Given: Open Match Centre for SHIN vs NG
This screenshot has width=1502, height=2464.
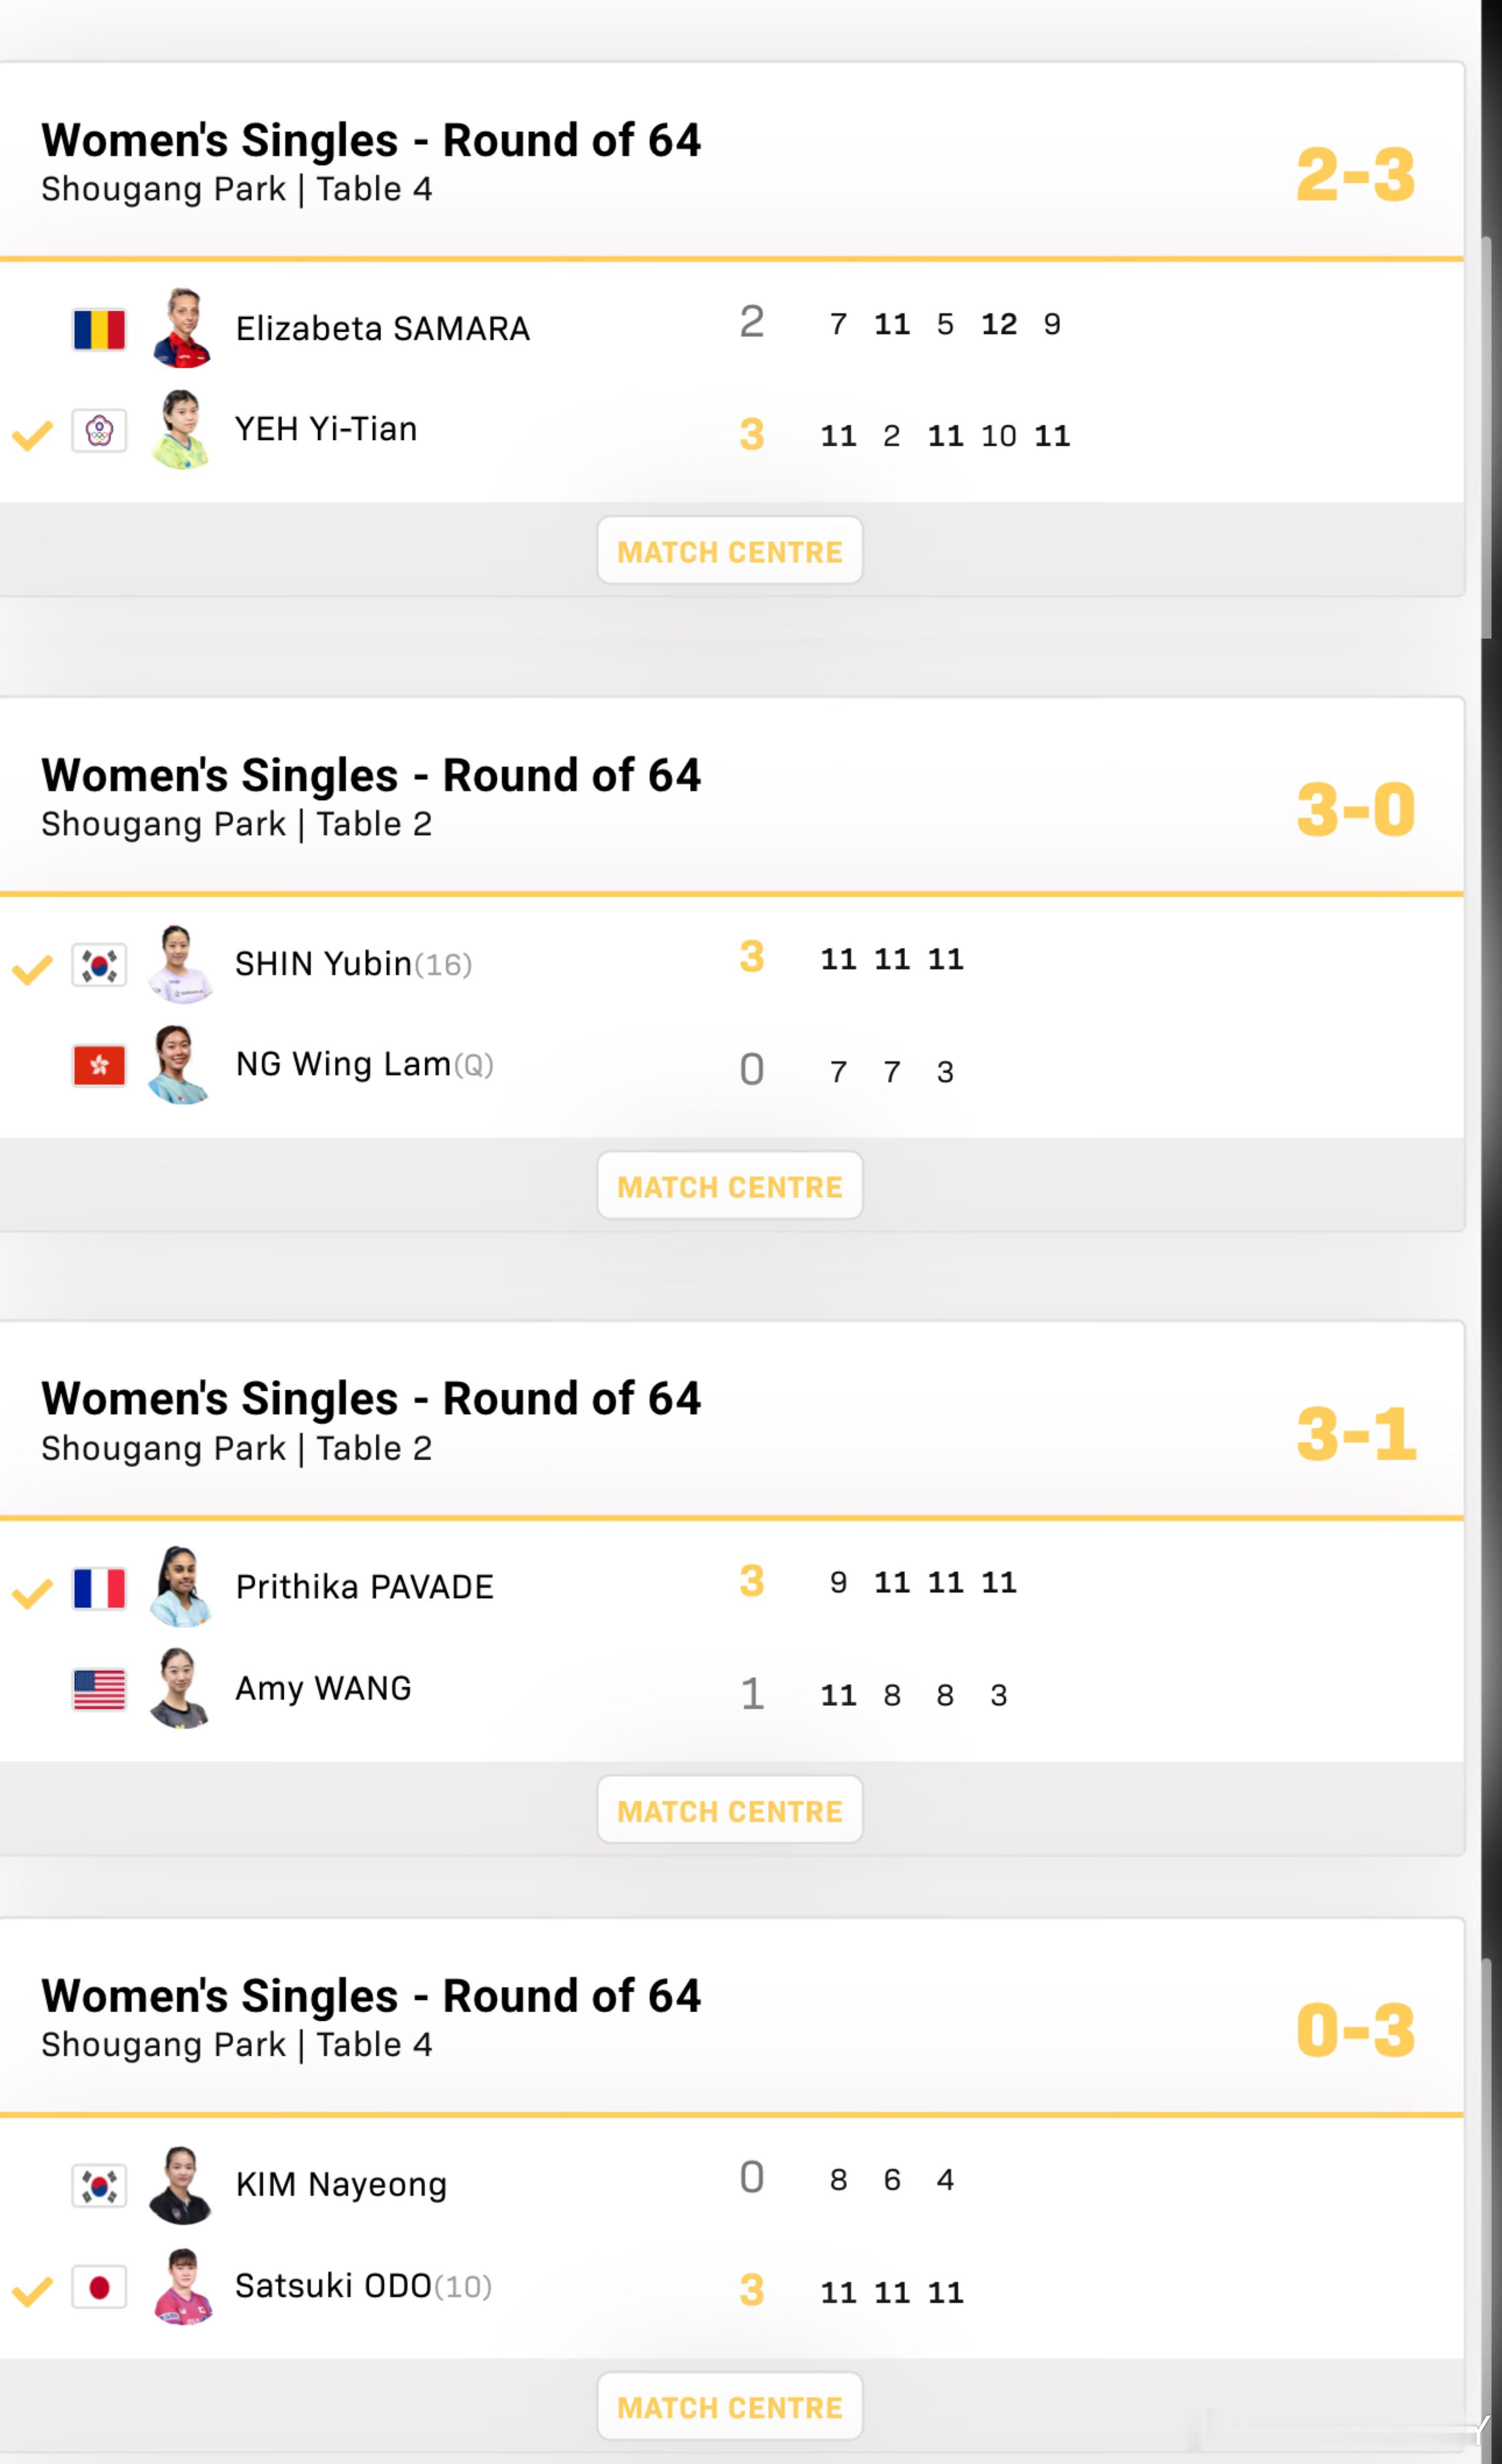Looking at the screenshot, I should [x=730, y=1186].
